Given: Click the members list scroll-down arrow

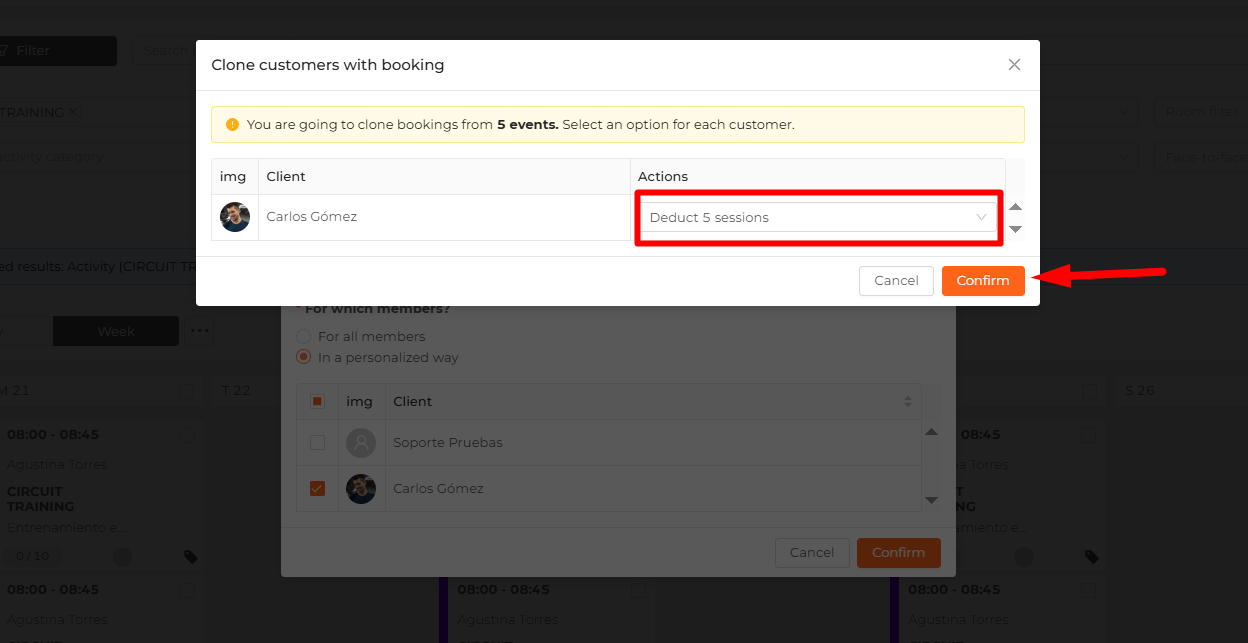Looking at the screenshot, I should (931, 499).
